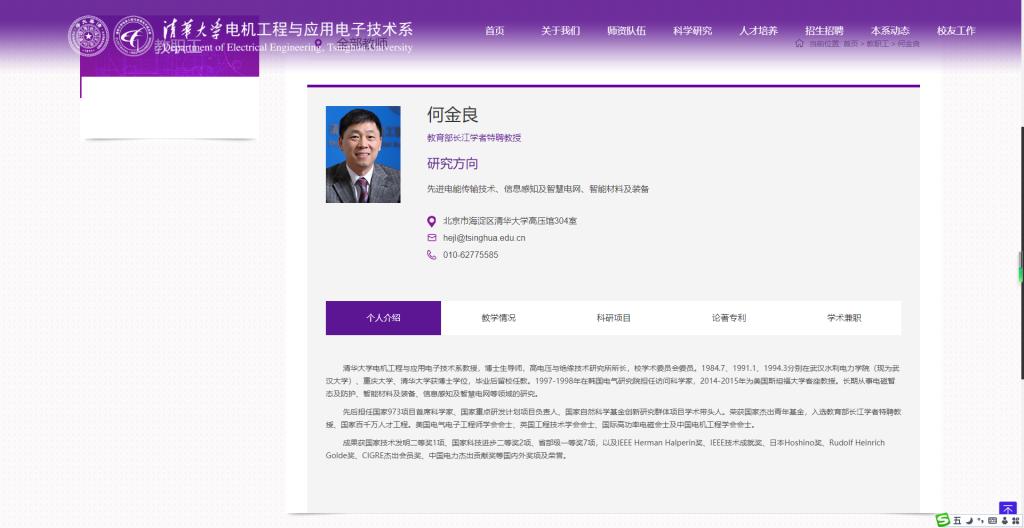The height and width of the screenshot is (528, 1024).
Task: Toggle the punctuation mode icon on the IME bar
Action: click(x=980, y=521)
